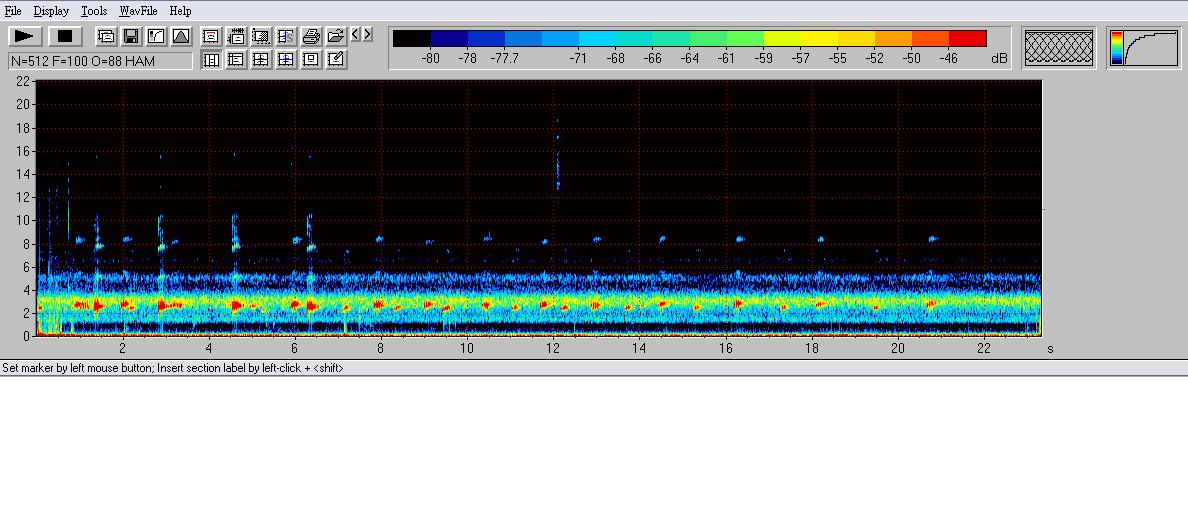Viewport: 1188px width, 512px height.
Task: Click the crosshatched waveform overview box
Action: (x=1059, y=47)
